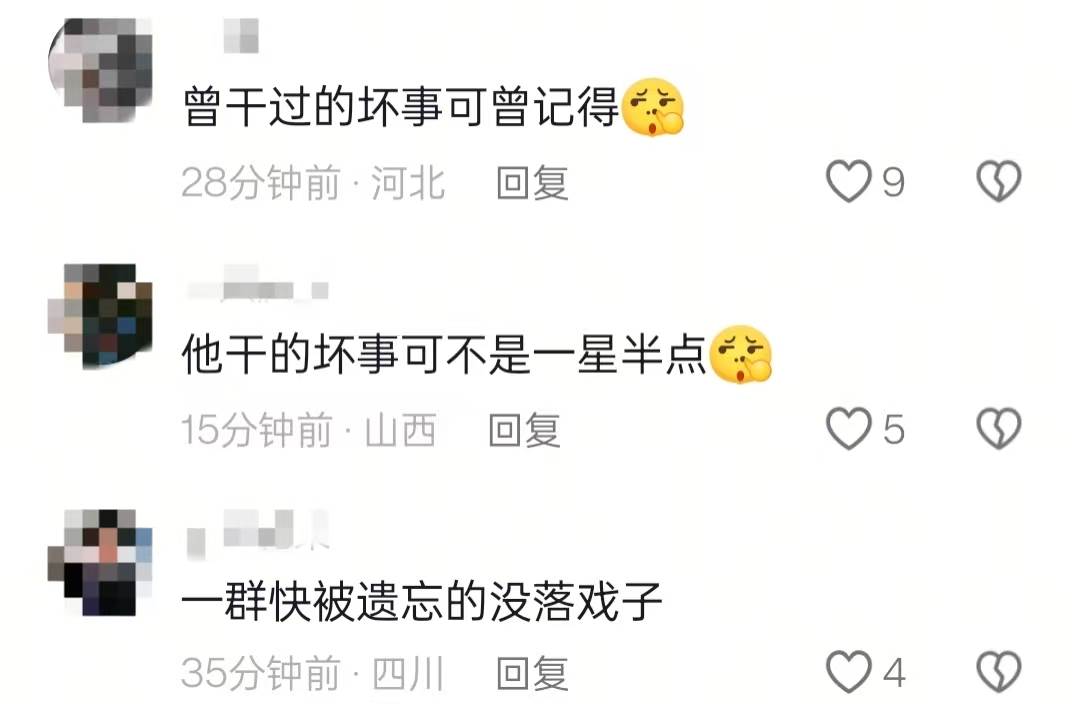Dislike the 河北 comment with broken heart
Viewport: 1080px width, 704px height.
pyautogui.click(x=998, y=182)
